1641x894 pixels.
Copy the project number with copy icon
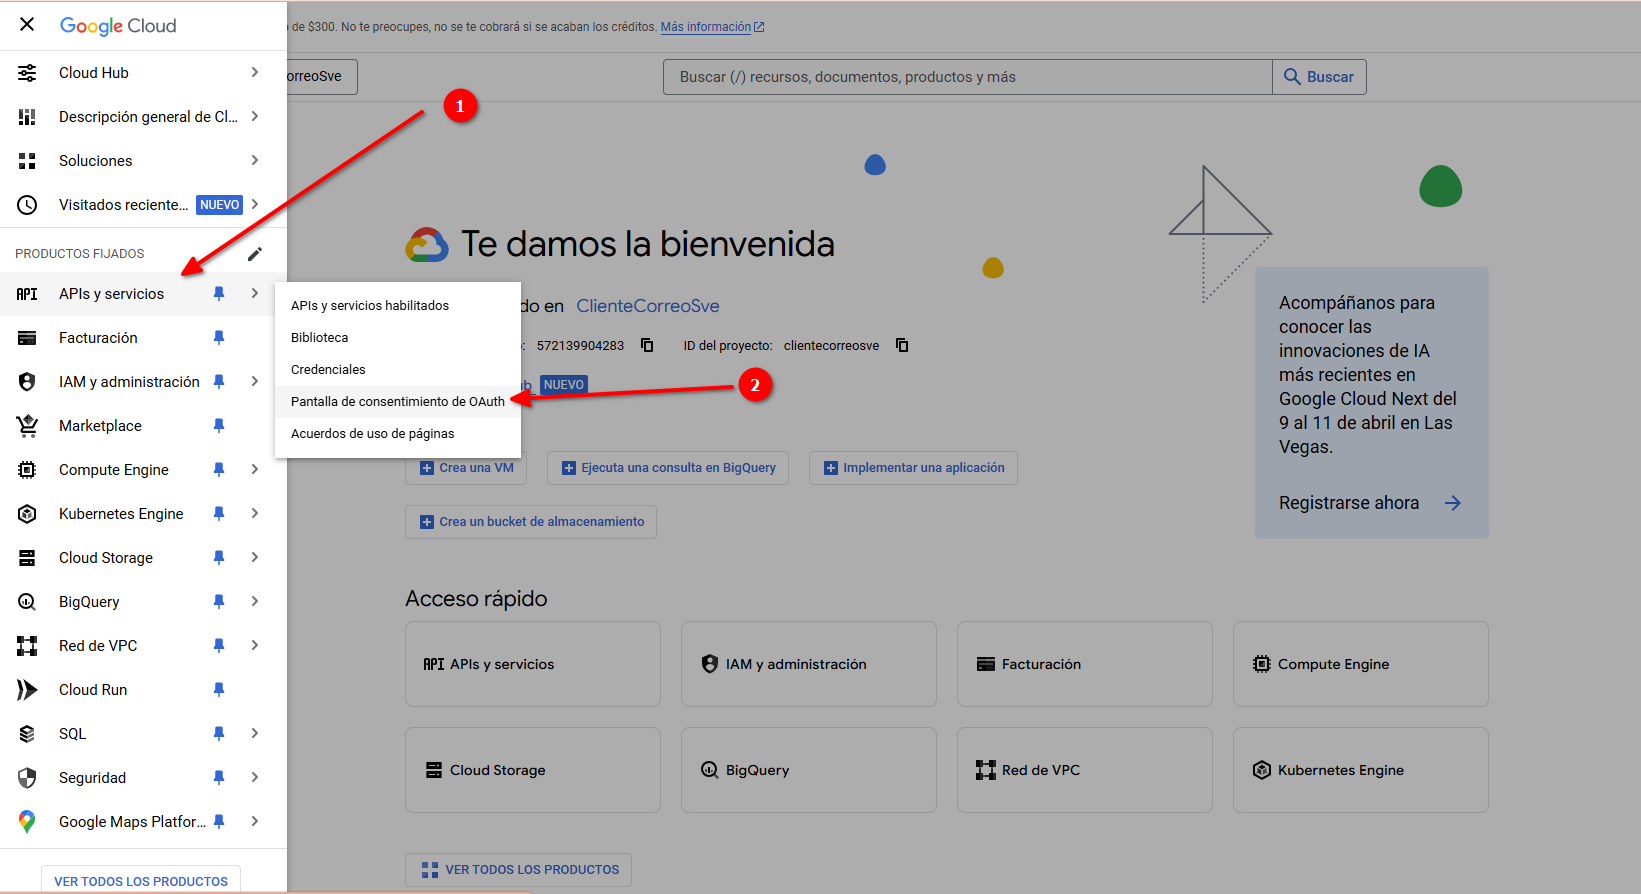pyautogui.click(x=647, y=345)
